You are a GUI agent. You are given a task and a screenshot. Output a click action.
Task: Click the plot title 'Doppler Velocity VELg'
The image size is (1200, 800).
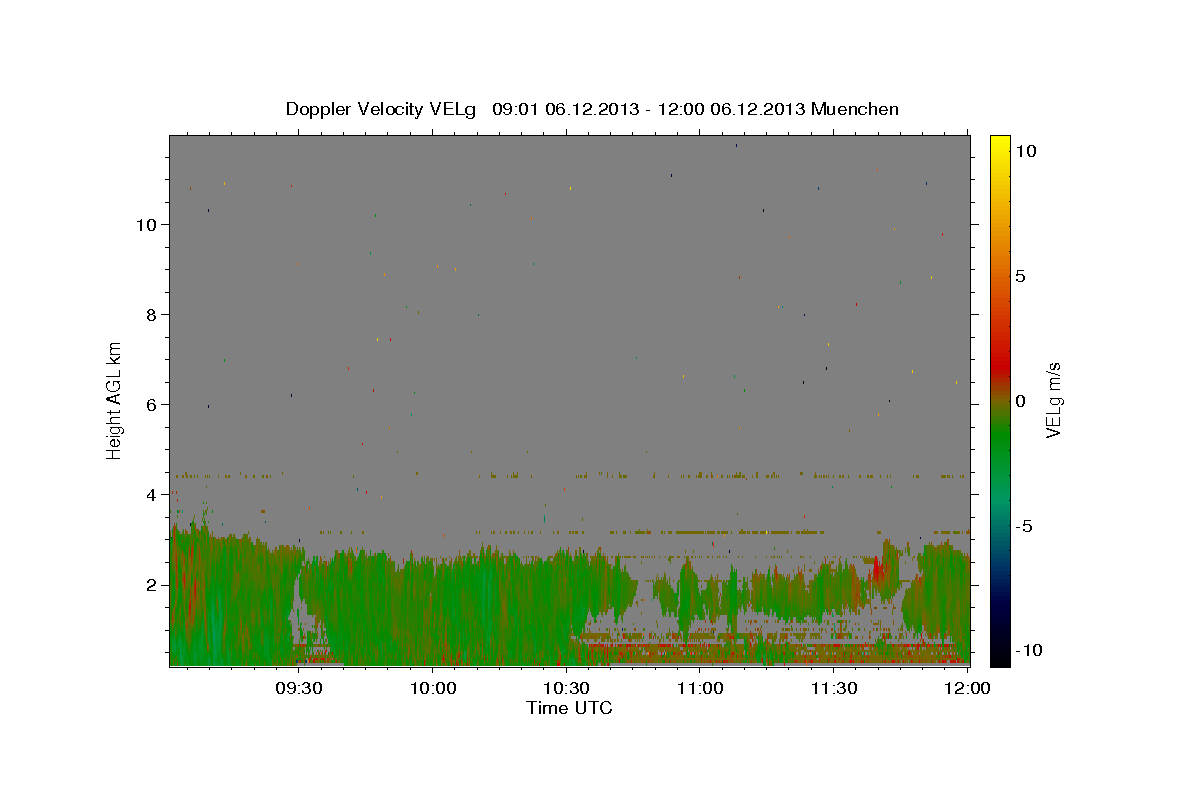pos(381,109)
